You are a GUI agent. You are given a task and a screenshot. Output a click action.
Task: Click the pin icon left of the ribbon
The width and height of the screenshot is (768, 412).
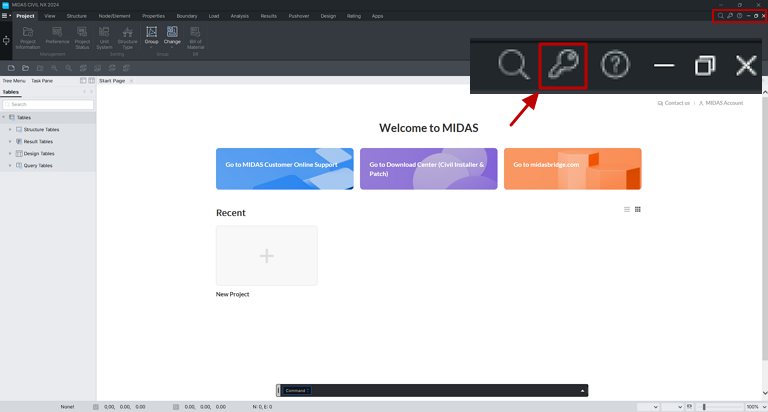coord(6,41)
